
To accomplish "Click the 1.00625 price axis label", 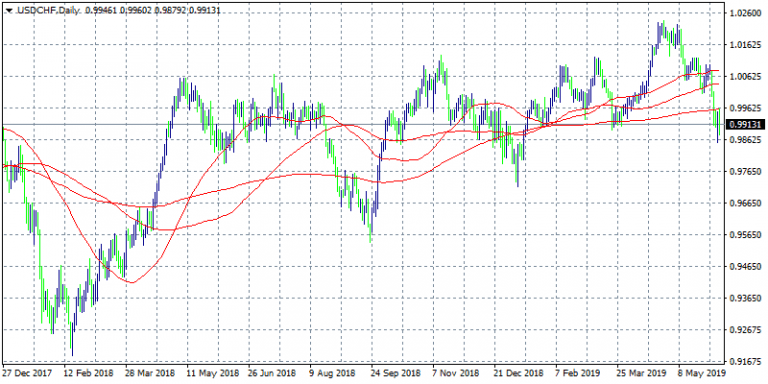I will point(745,76).
